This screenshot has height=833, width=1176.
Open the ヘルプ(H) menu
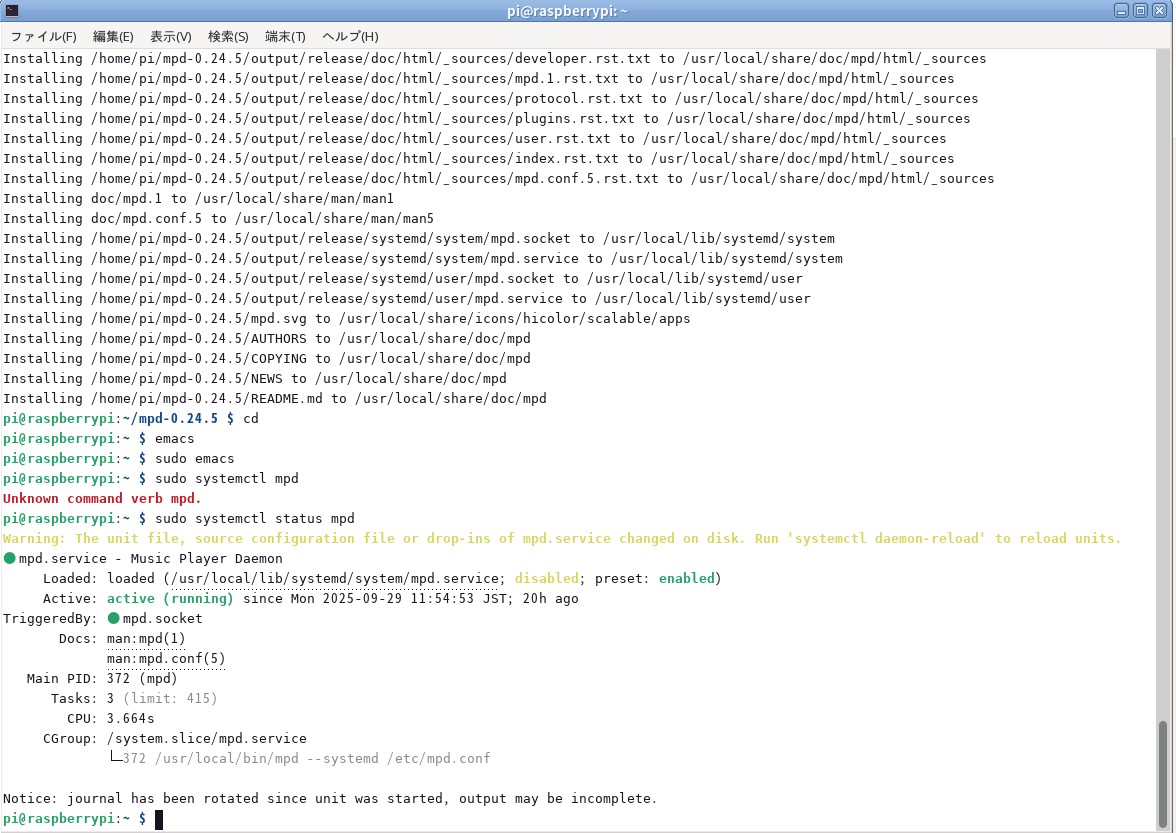[x=350, y=36]
